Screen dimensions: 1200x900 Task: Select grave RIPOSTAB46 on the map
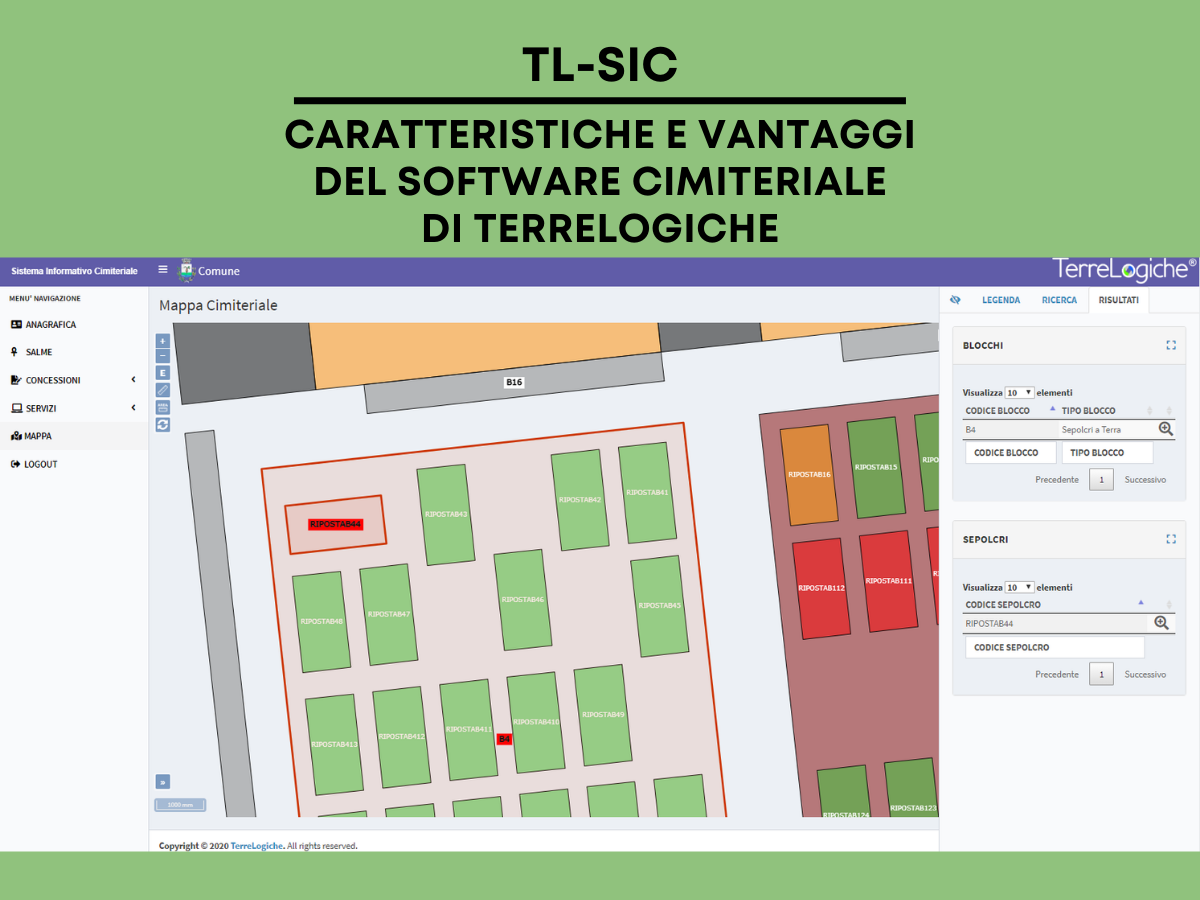point(523,599)
